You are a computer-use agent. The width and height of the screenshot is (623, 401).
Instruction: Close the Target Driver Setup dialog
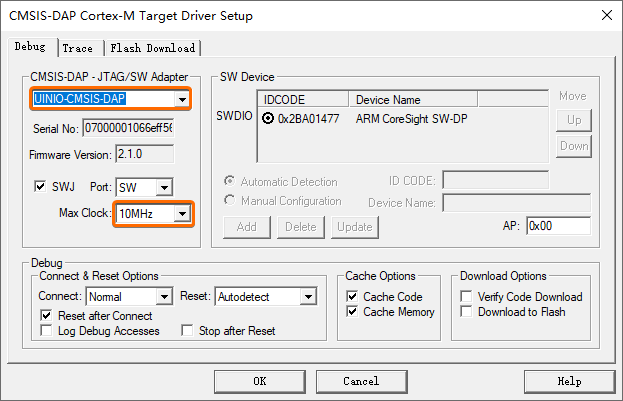coord(607,15)
